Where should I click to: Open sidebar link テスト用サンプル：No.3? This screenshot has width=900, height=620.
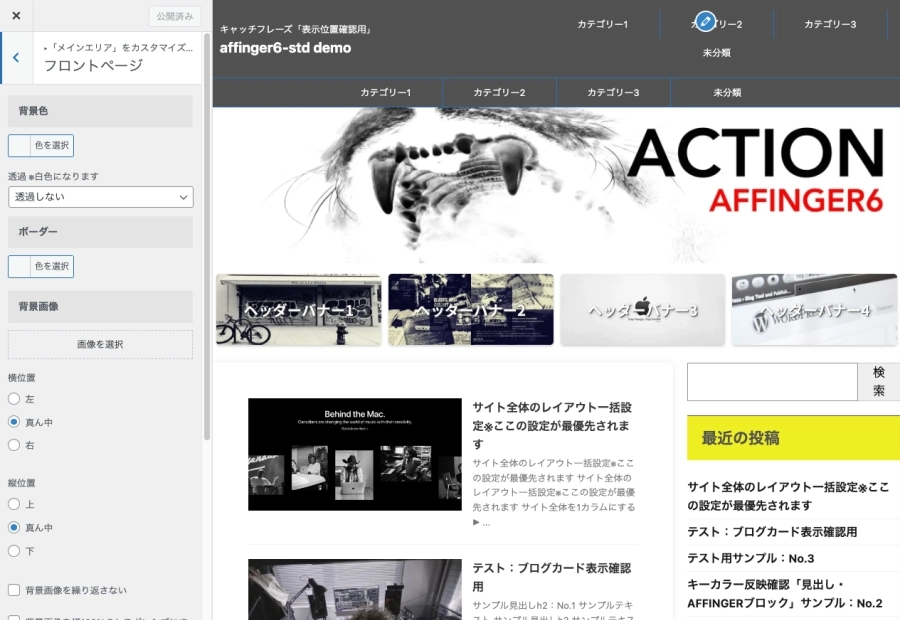click(x=751, y=559)
